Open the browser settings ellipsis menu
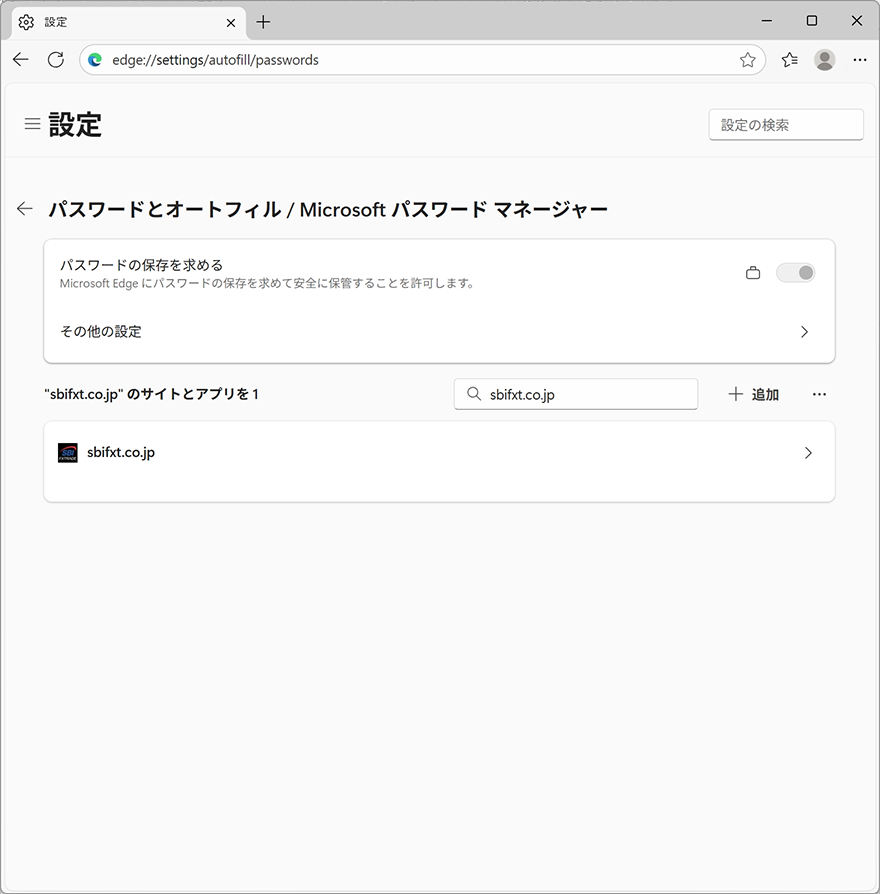Image resolution: width=880 pixels, height=894 pixels. pyautogui.click(x=860, y=60)
